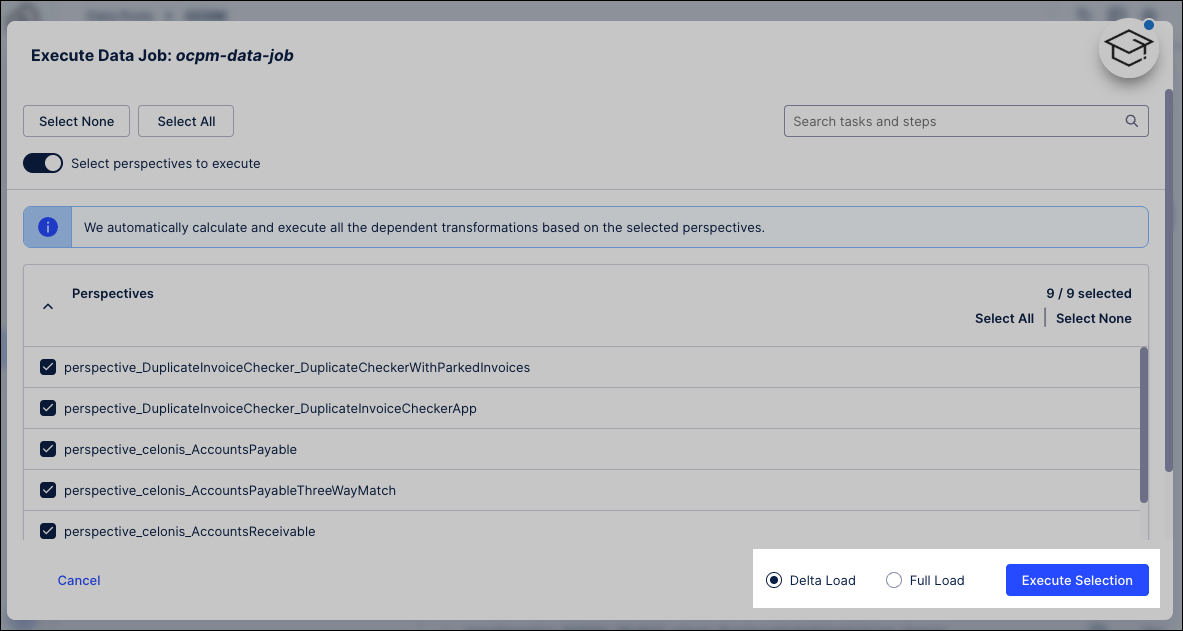Click the search magnifier icon
Screen dimensions: 1183x631
1132,121
